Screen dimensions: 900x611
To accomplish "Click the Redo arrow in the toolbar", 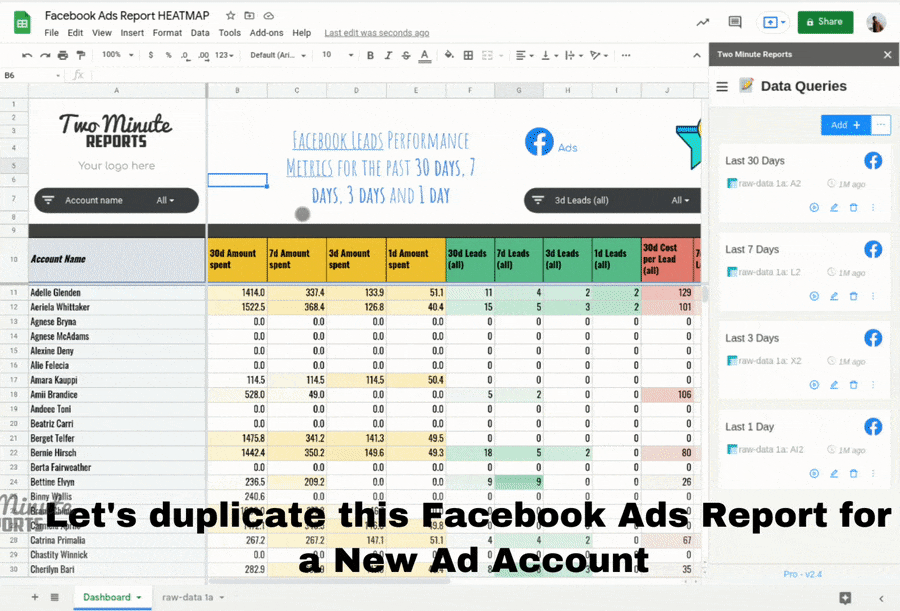I will click(45, 55).
